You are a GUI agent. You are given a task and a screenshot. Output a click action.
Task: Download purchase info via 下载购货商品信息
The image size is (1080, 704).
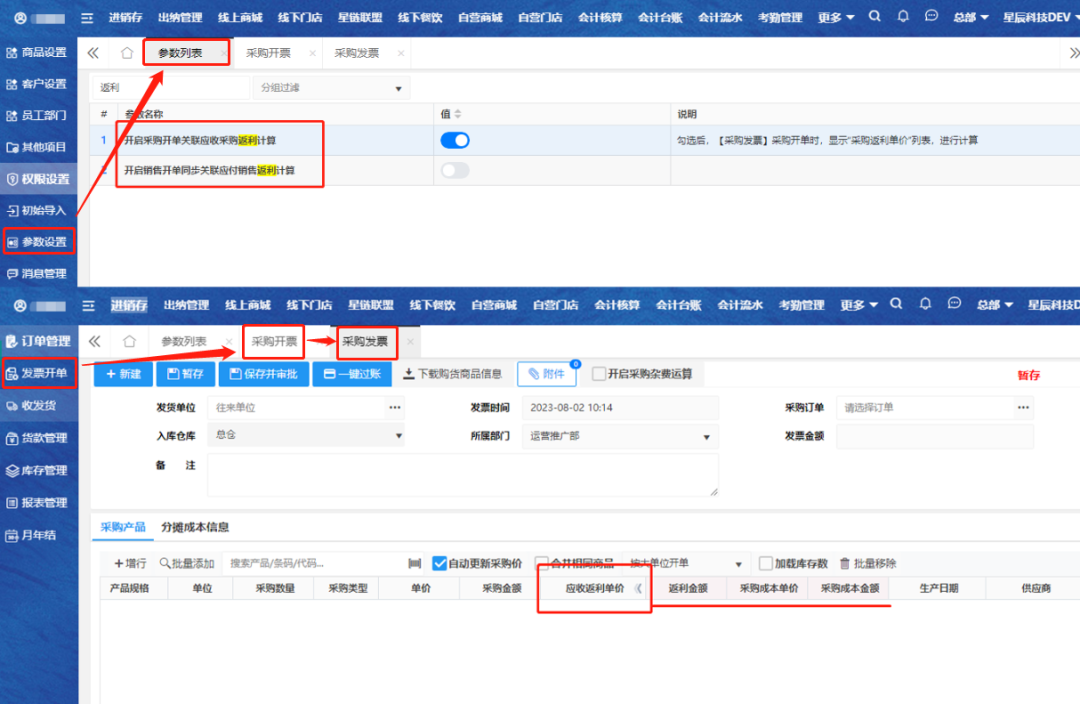[x=452, y=374]
